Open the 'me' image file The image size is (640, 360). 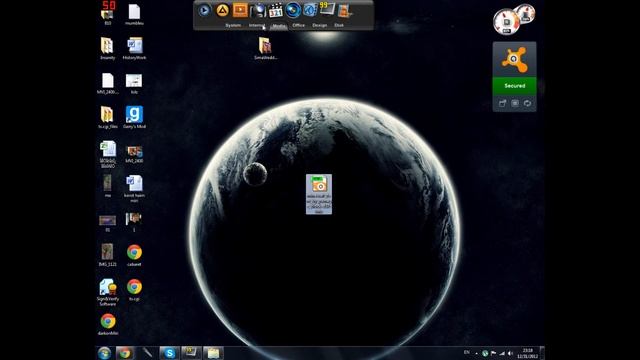tap(107, 187)
